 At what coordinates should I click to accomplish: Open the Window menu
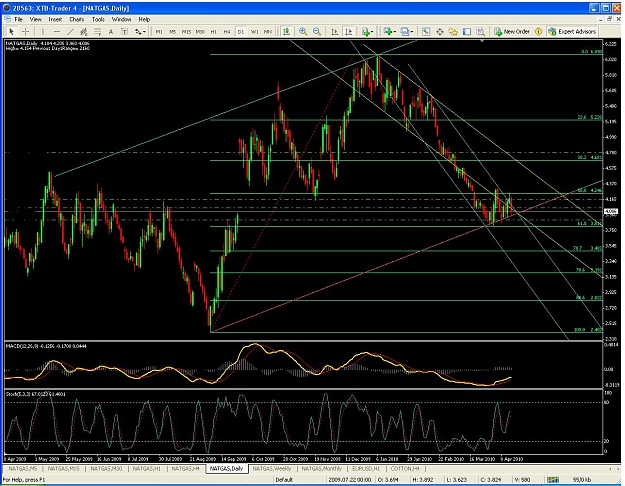(x=121, y=19)
